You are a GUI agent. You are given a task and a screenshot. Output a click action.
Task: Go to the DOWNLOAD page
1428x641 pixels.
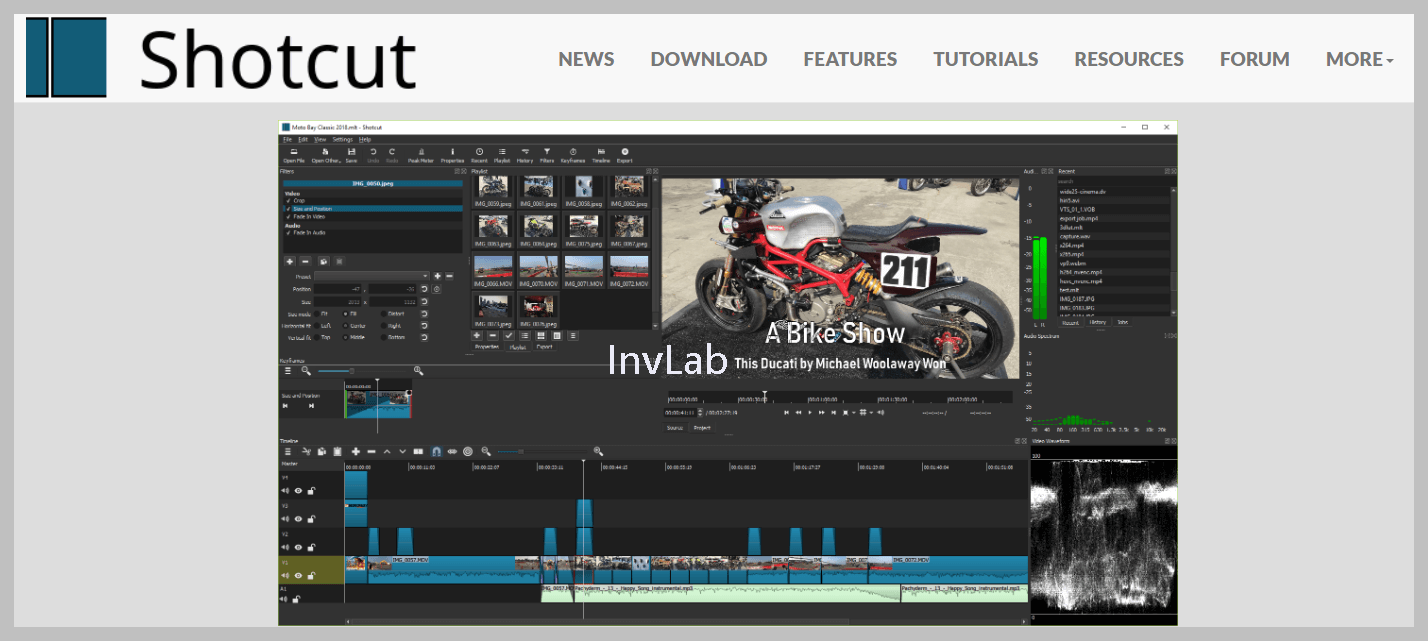709,59
